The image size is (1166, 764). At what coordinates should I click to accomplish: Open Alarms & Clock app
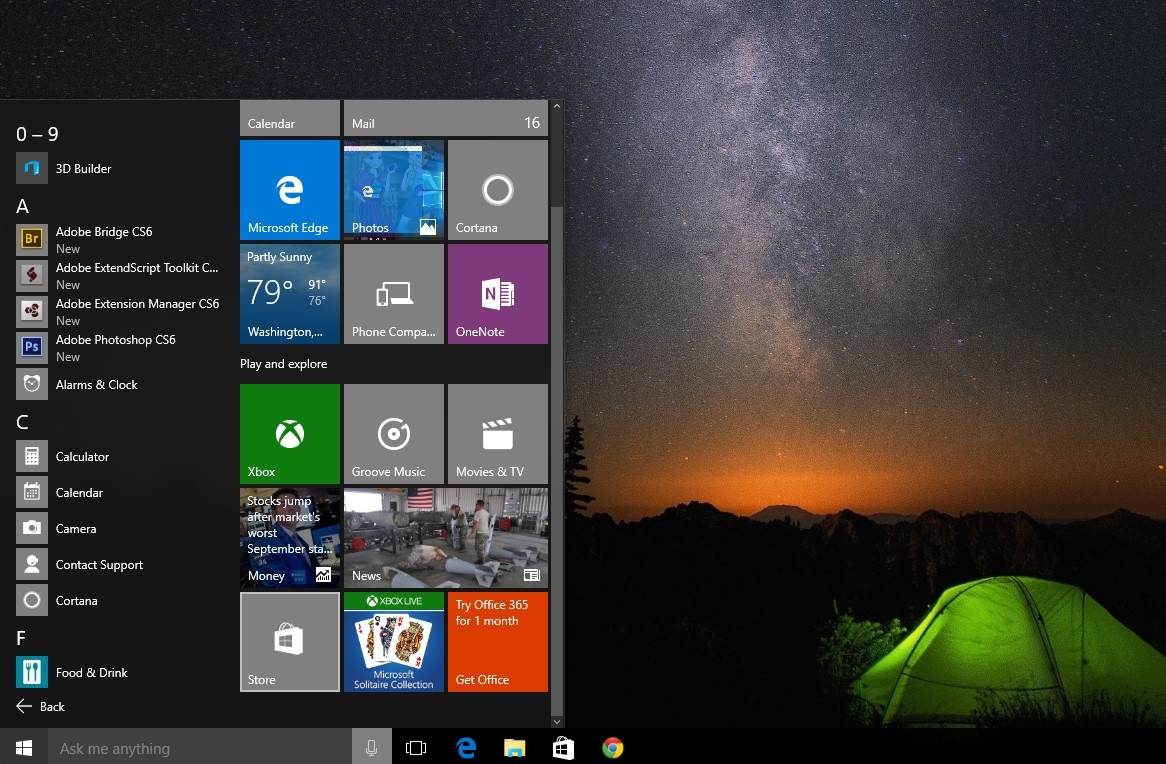click(119, 385)
